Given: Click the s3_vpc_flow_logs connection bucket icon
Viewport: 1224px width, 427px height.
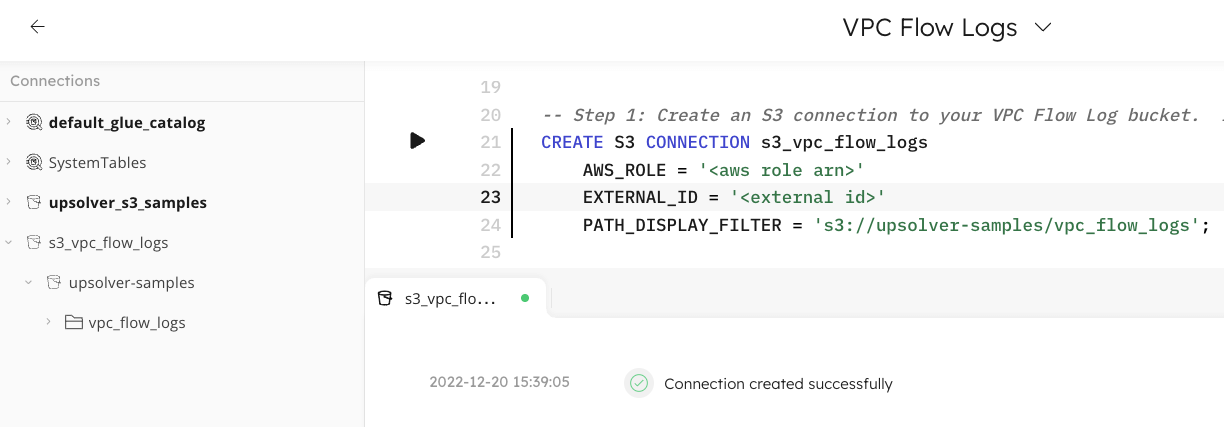Looking at the screenshot, I should [34, 243].
